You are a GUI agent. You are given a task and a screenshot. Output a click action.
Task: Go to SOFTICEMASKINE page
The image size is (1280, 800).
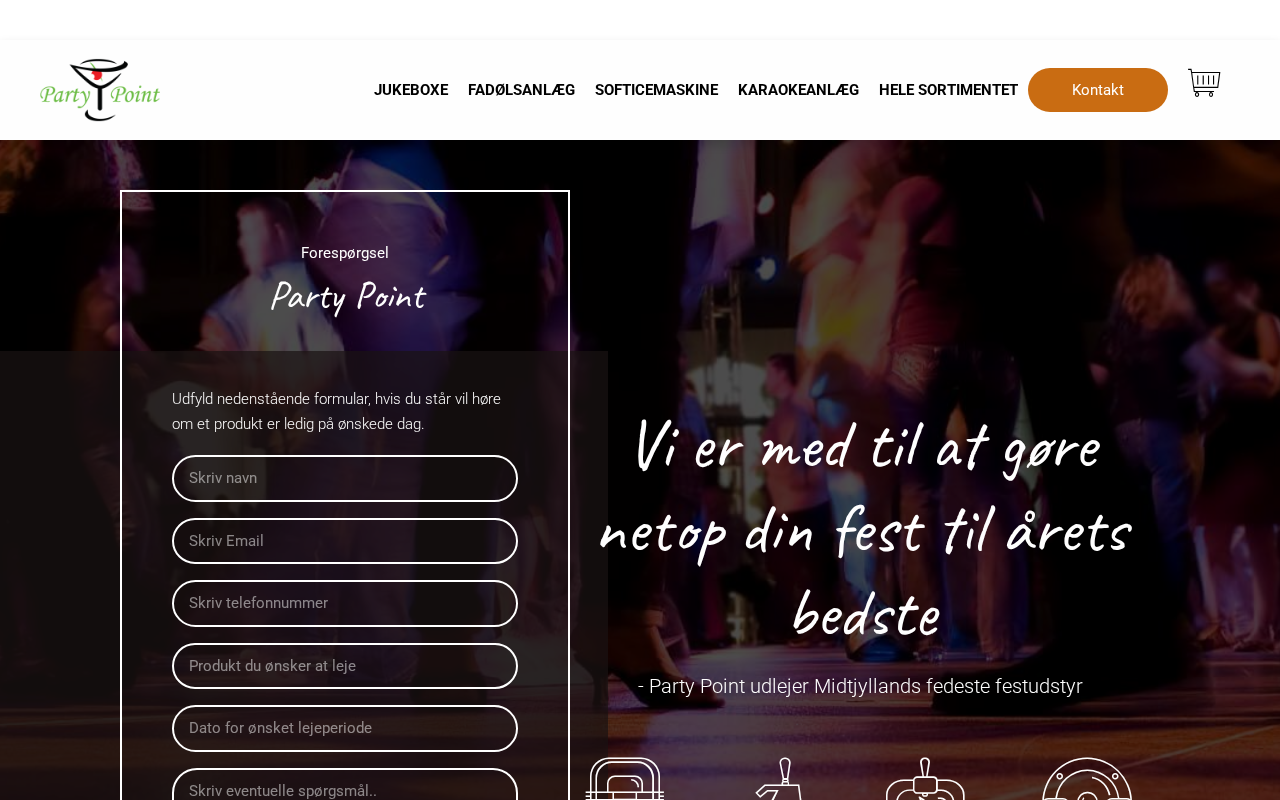pyautogui.click(x=656, y=90)
